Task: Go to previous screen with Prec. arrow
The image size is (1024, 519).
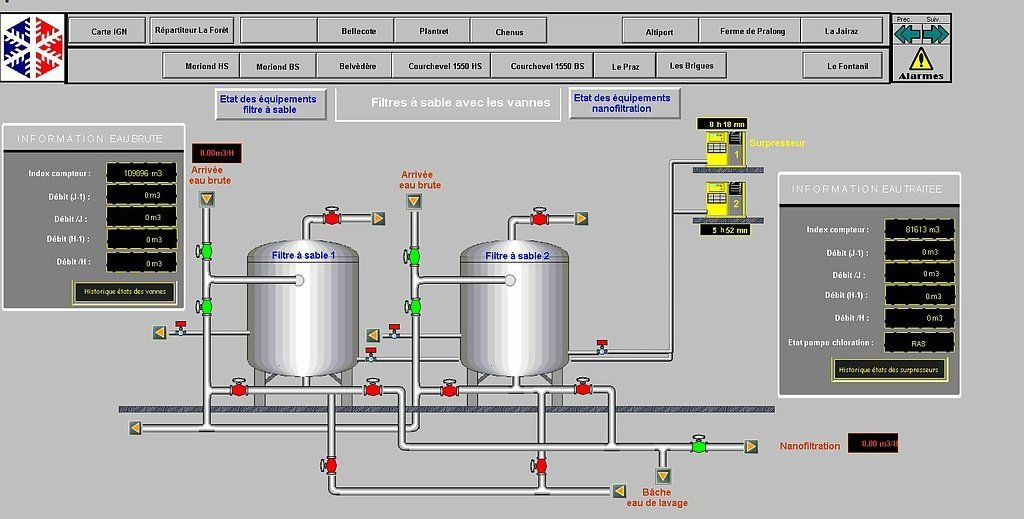Action: pyautogui.click(x=907, y=34)
